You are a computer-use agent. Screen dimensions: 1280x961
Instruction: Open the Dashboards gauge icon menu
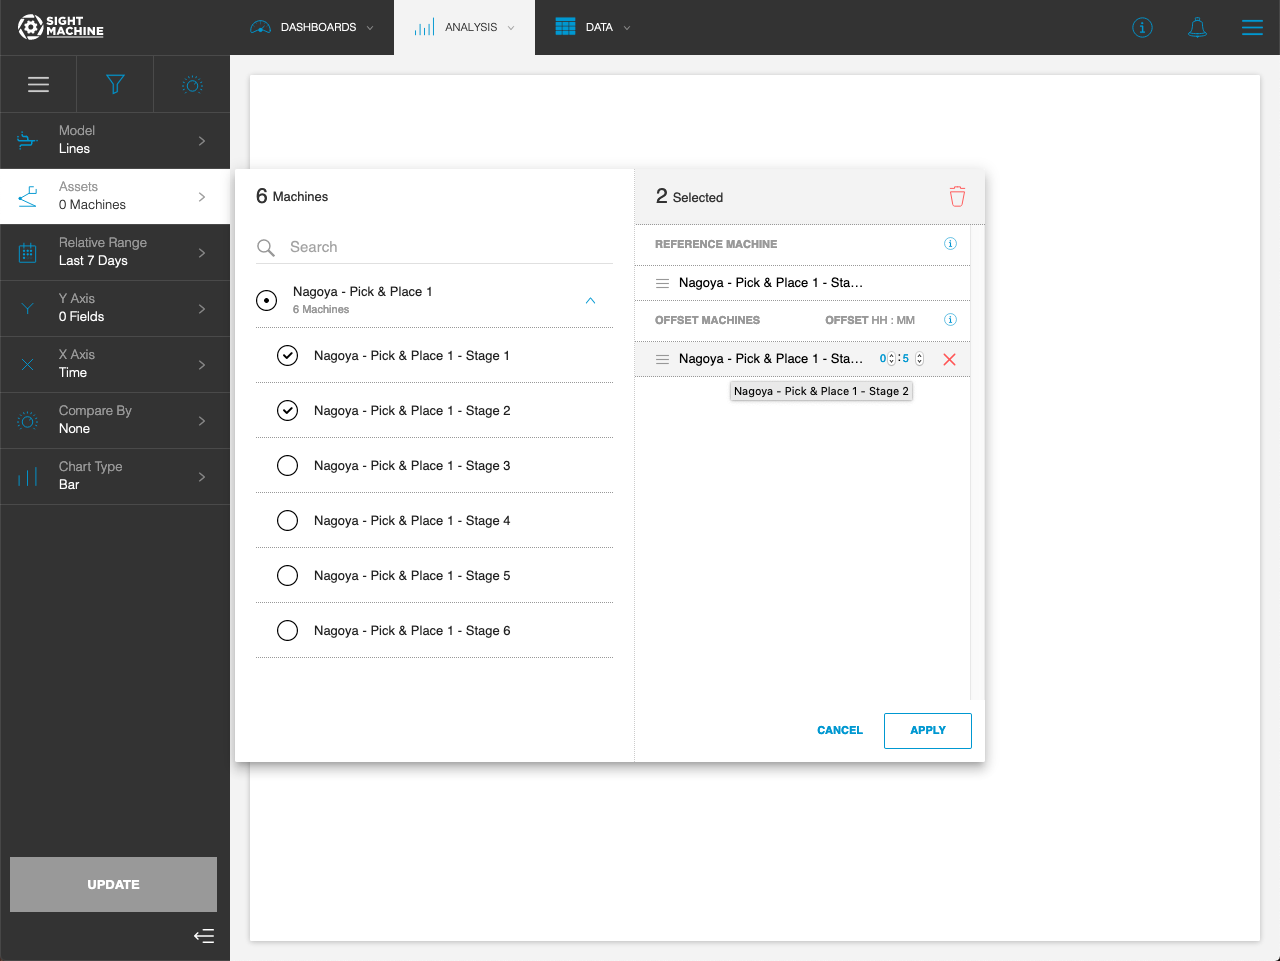tap(260, 27)
